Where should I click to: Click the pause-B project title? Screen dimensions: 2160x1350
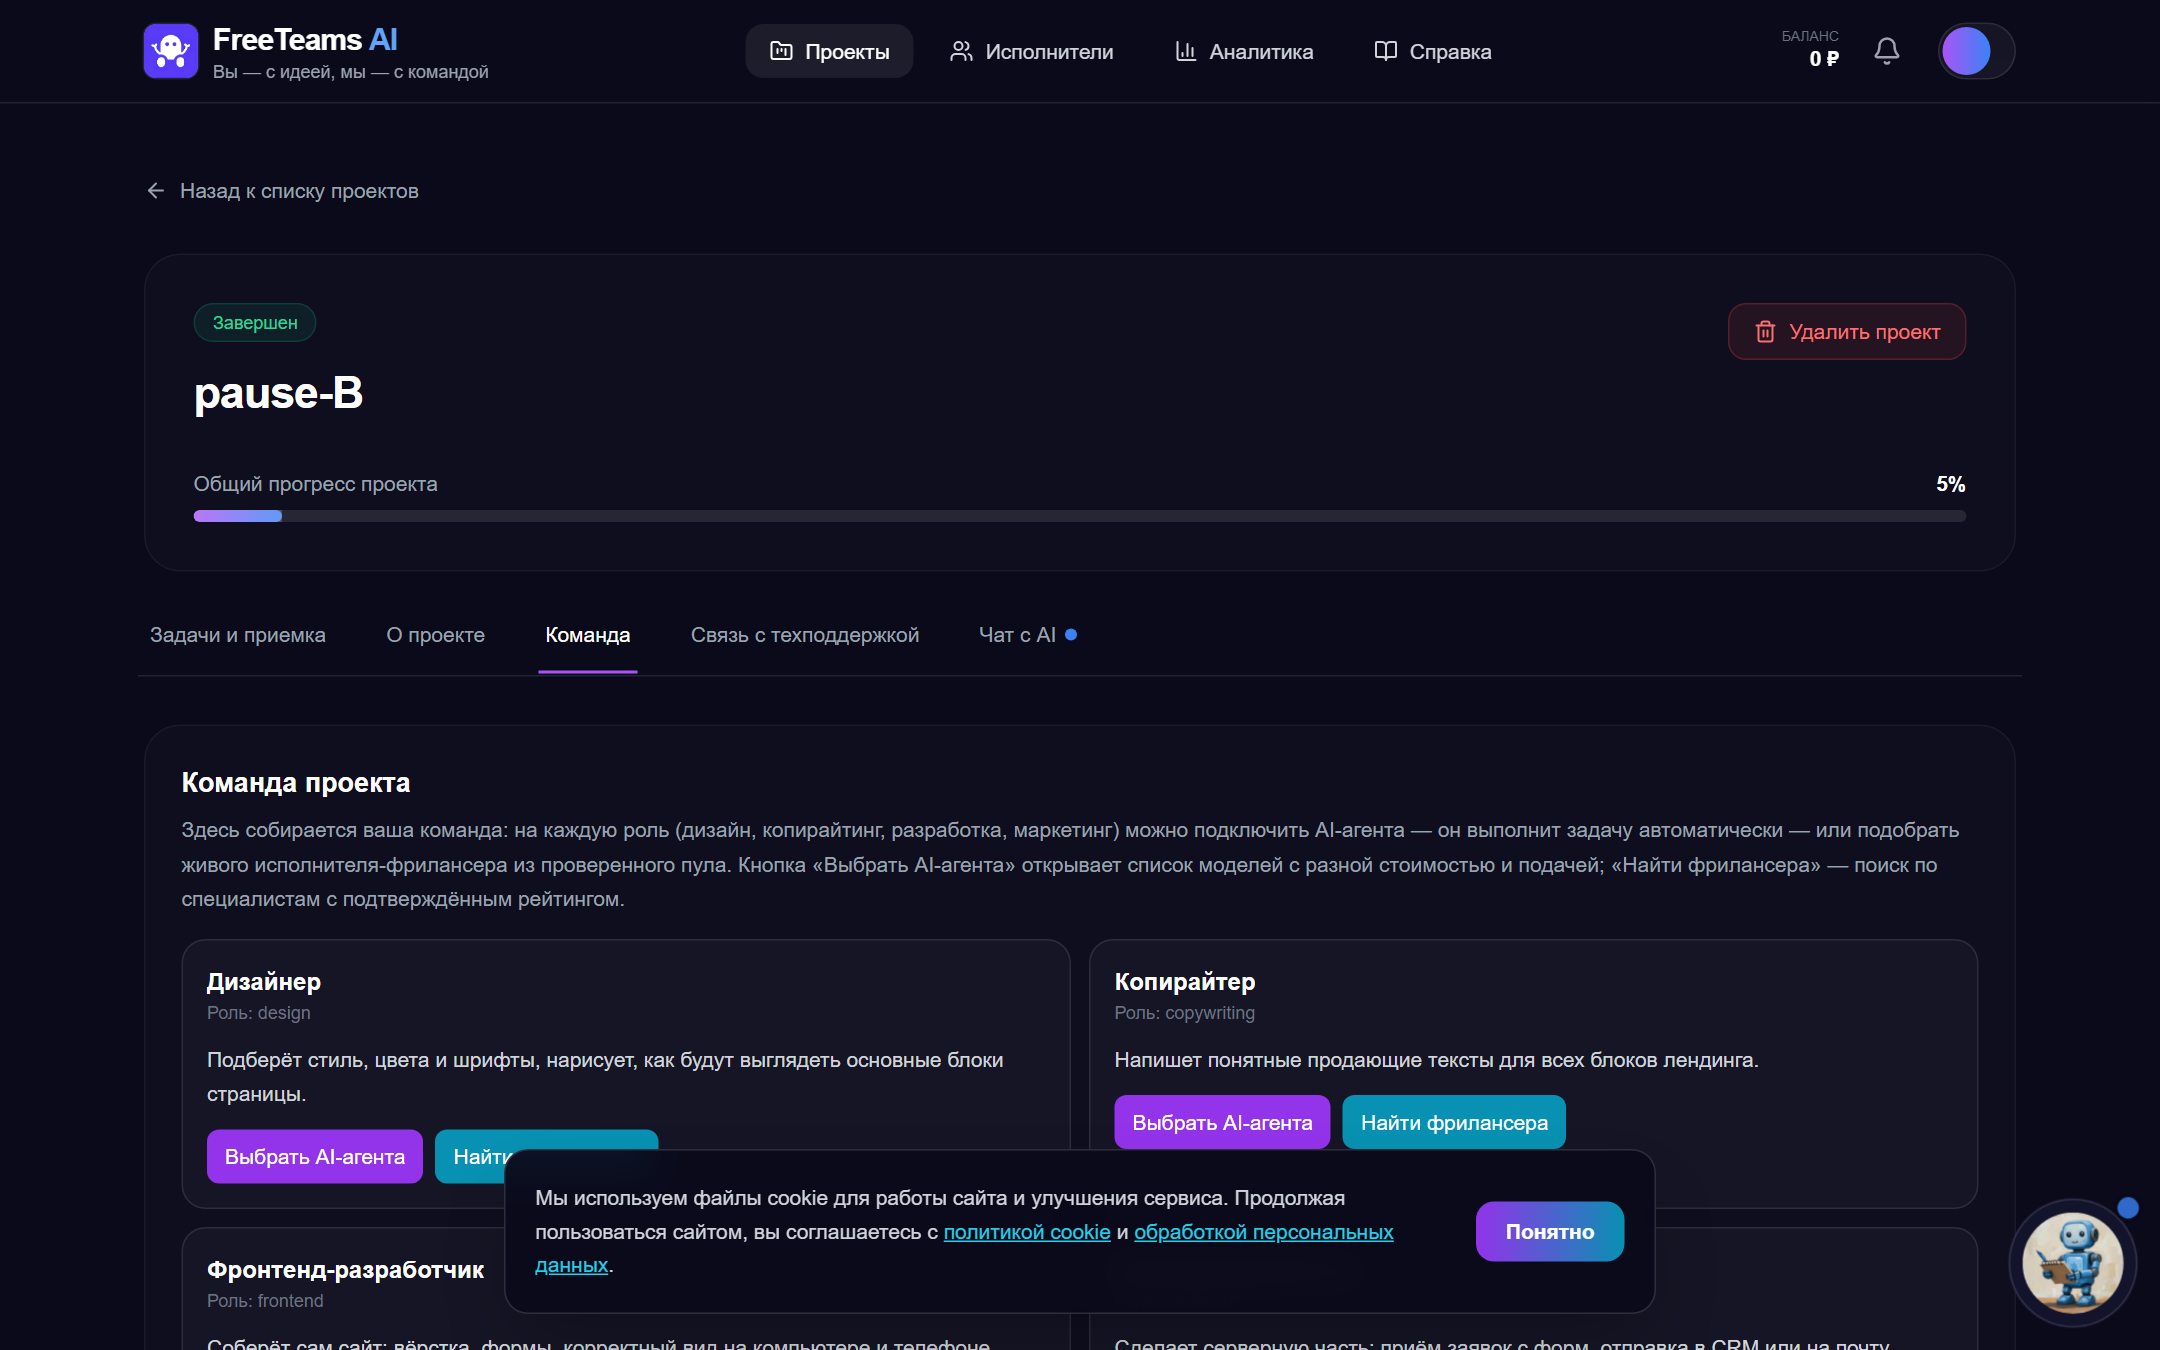279,393
